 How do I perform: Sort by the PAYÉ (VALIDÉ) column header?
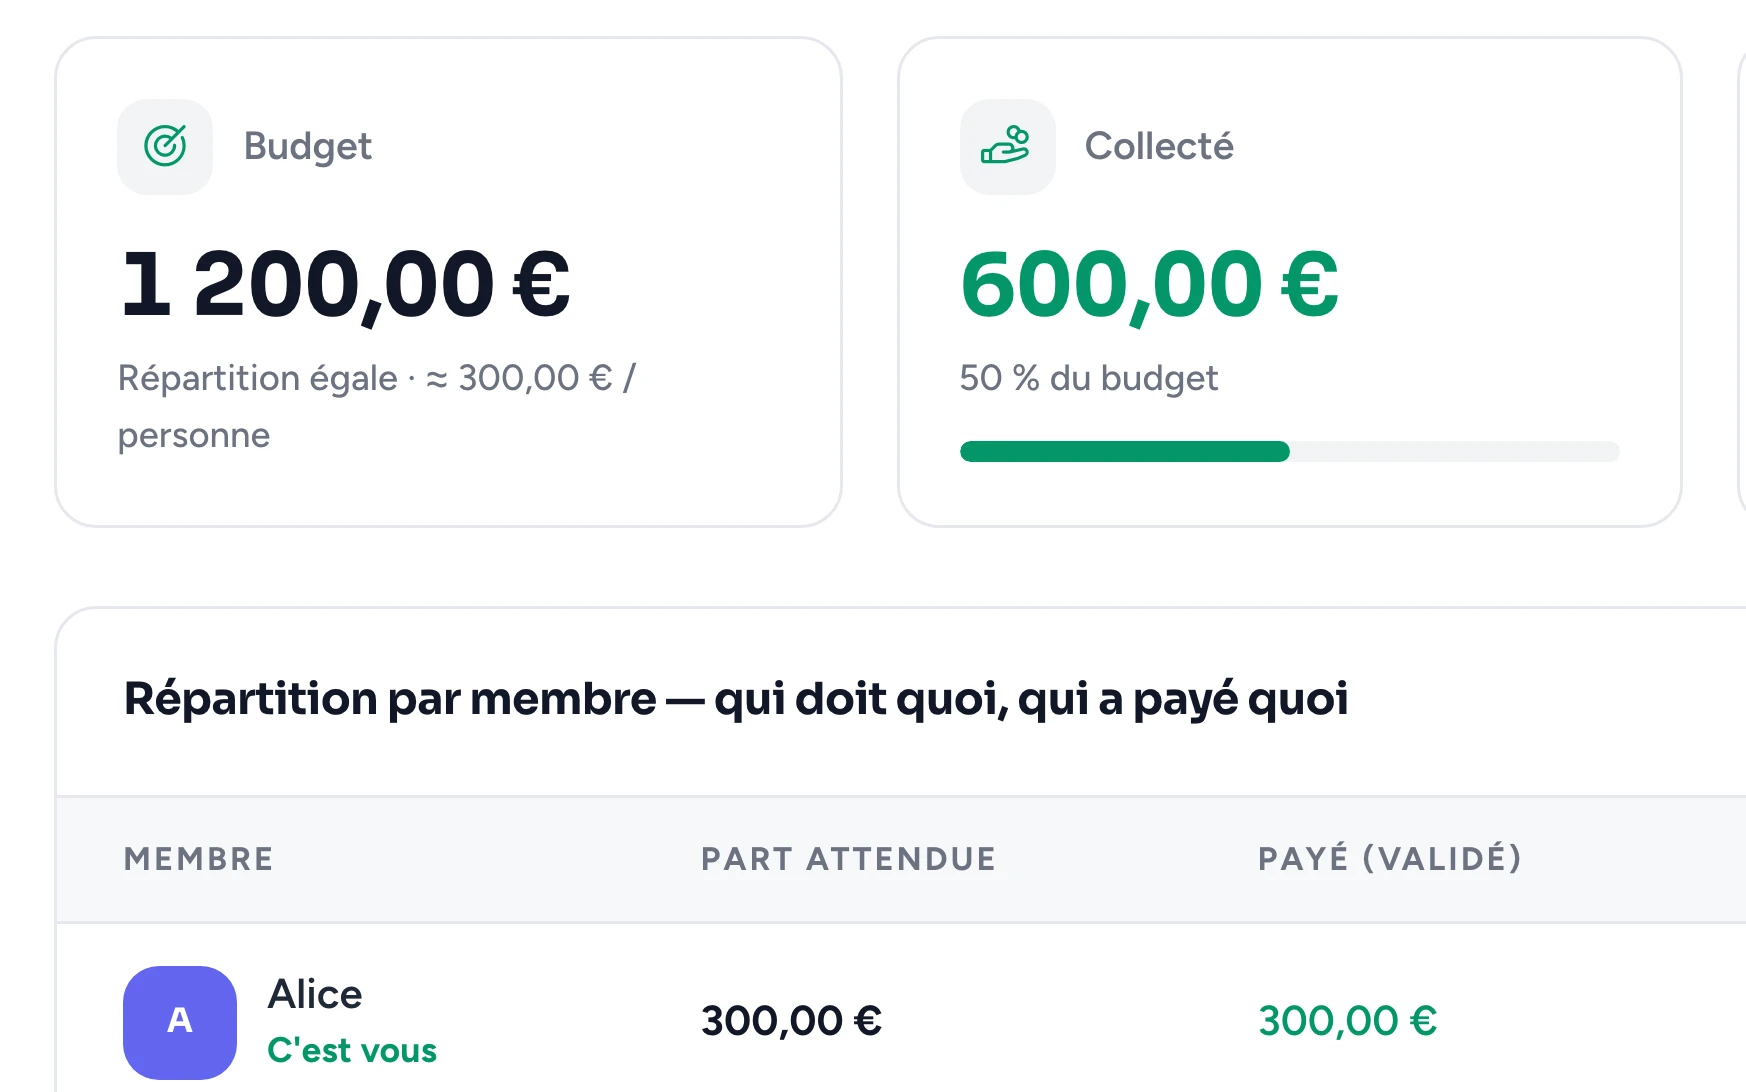pos(1390,859)
